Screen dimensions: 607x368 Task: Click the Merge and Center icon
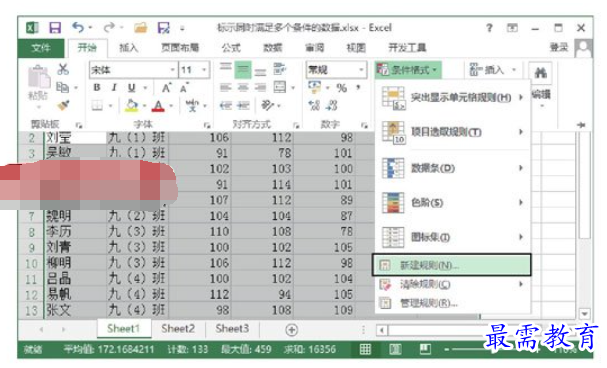click(280, 87)
